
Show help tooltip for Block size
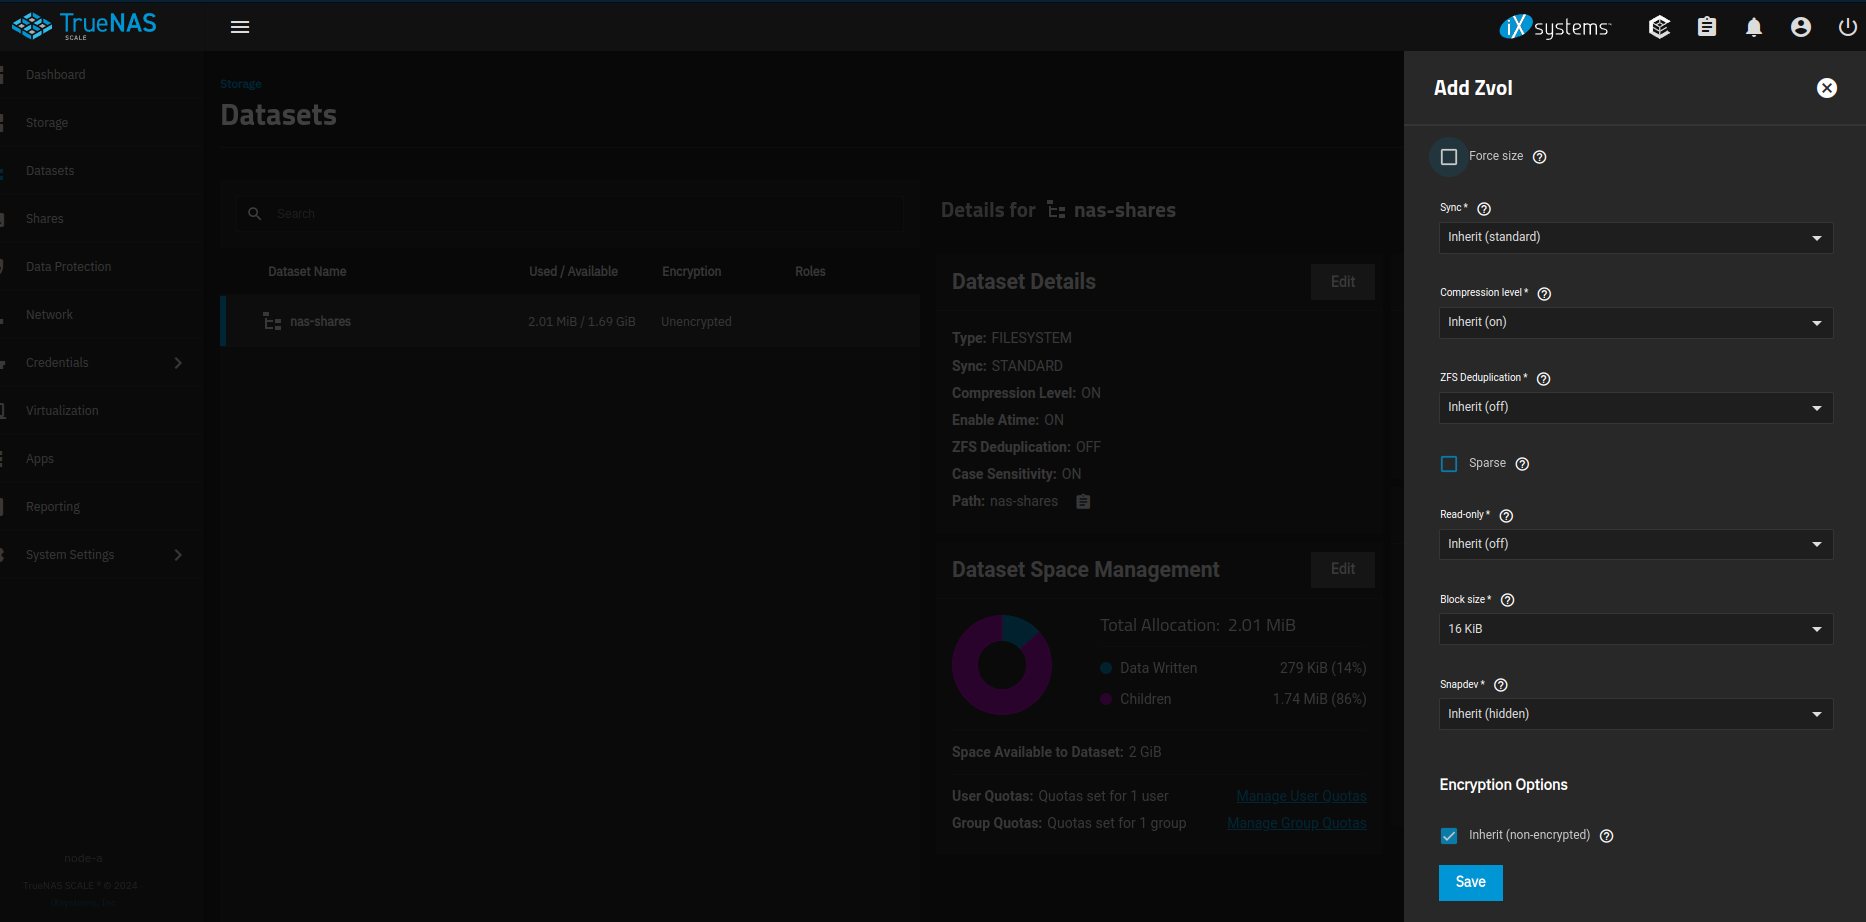point(1508,600)
